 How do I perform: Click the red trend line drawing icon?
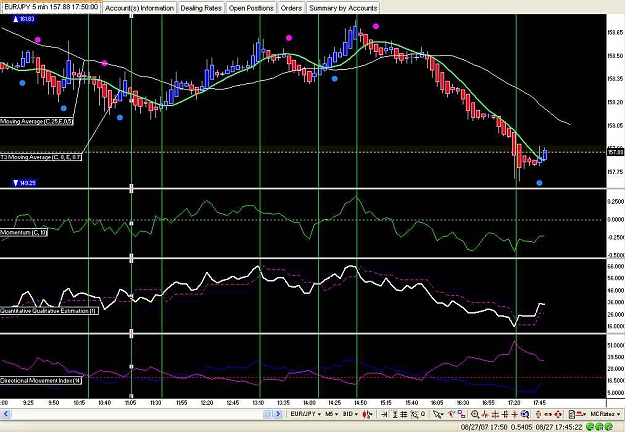[x=452, y=414]
